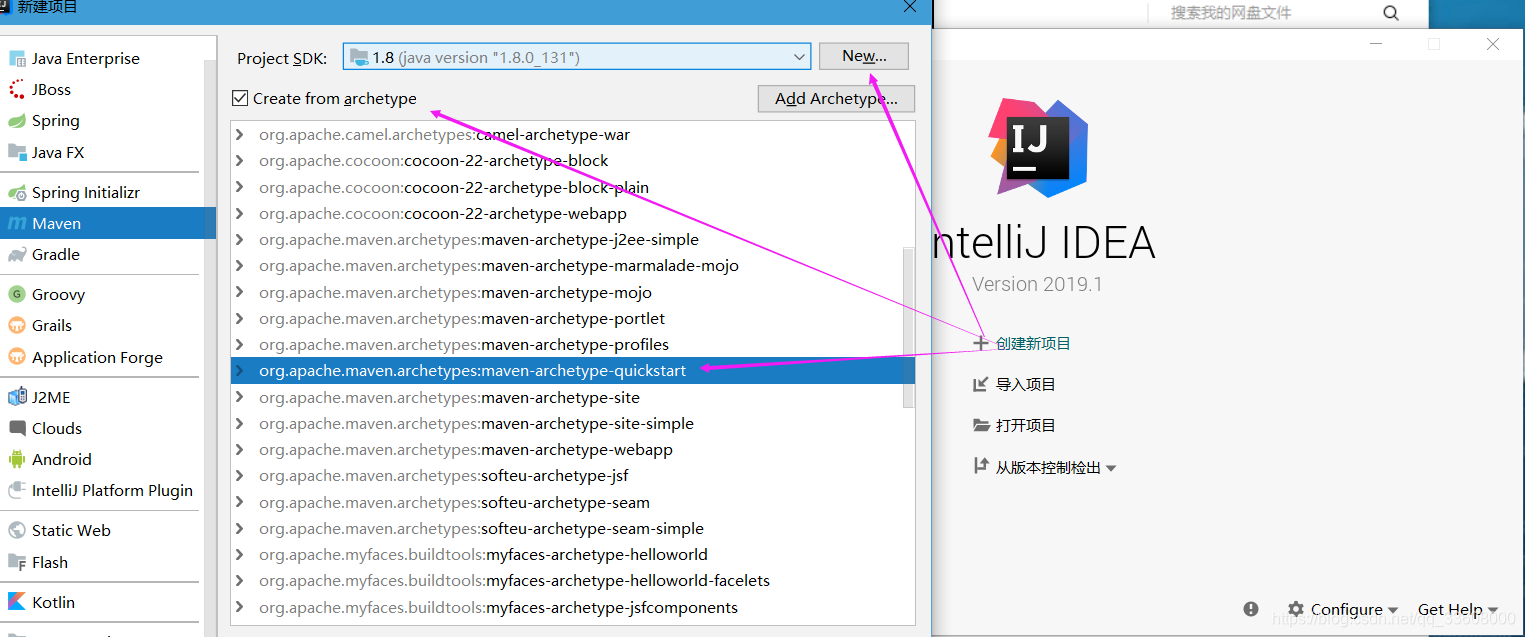This screenshot has width=1525, height=637.
Task: Select maven-archetype-mojo archetype row
Action: 567,292
